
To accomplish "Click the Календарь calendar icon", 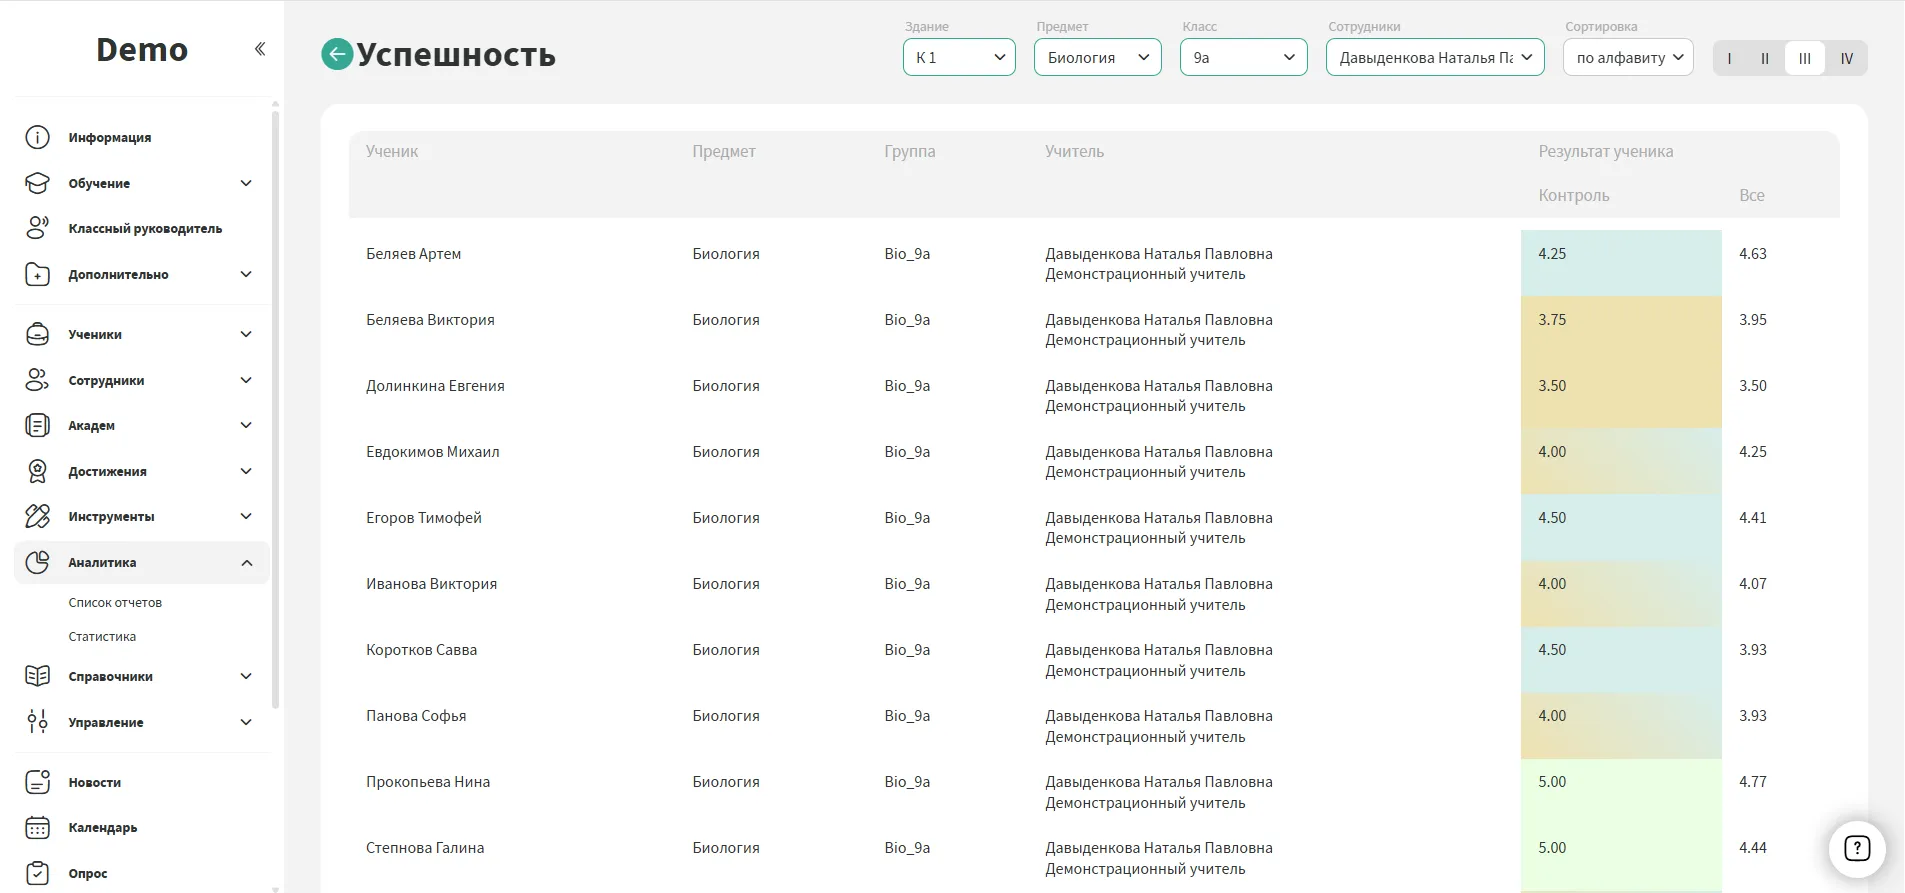I will (37, 828).
